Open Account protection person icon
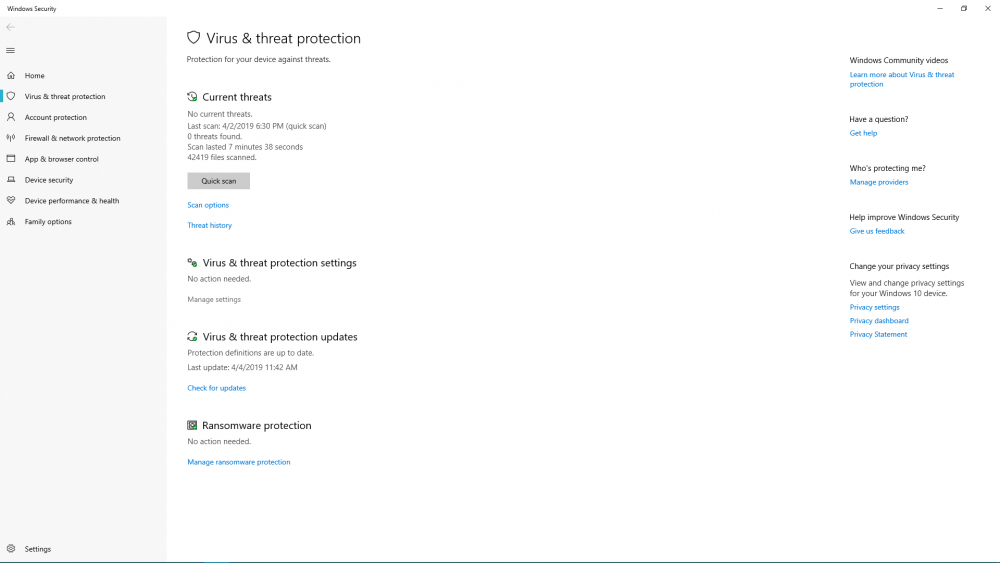Screen dimensions: 1000x563 tap(11, 118)
